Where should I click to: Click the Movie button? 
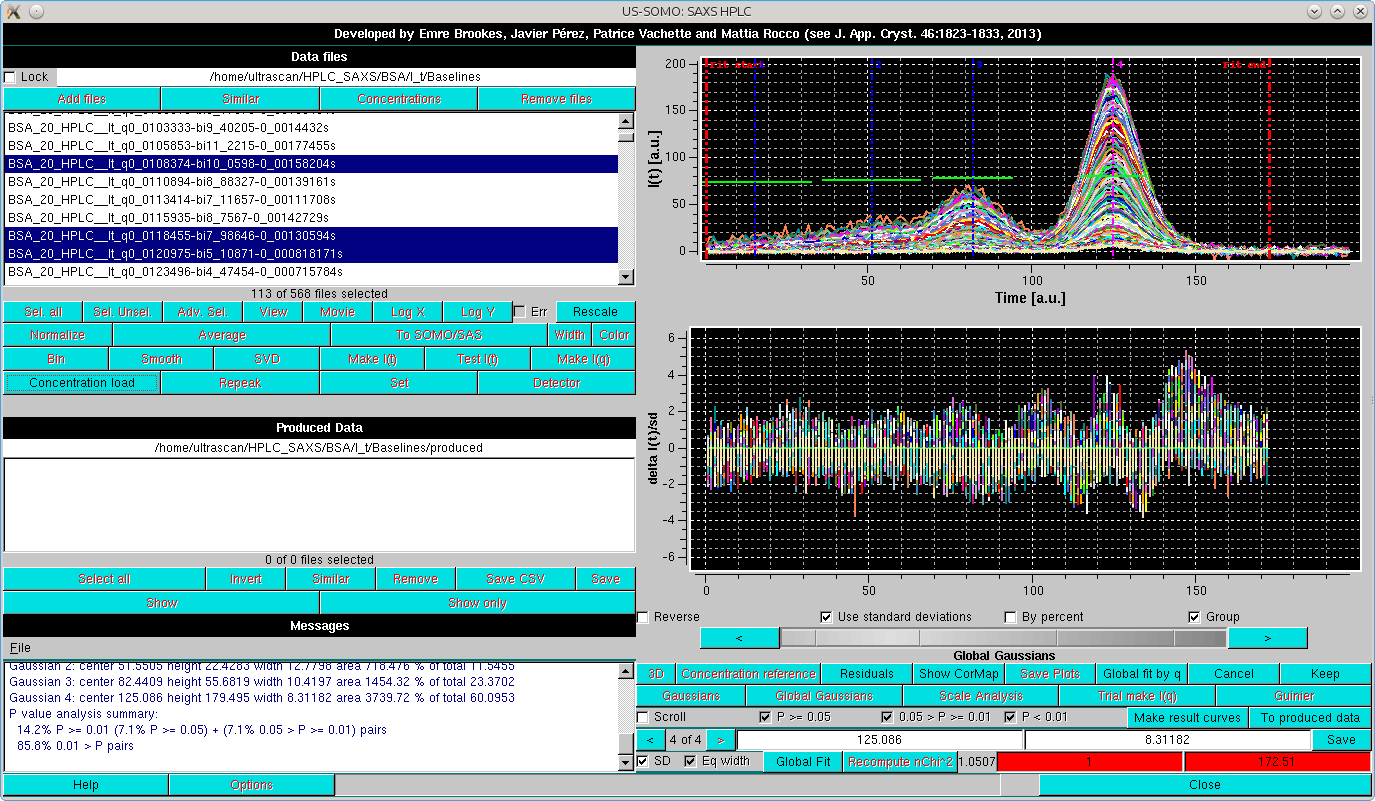tap(338, 312)
